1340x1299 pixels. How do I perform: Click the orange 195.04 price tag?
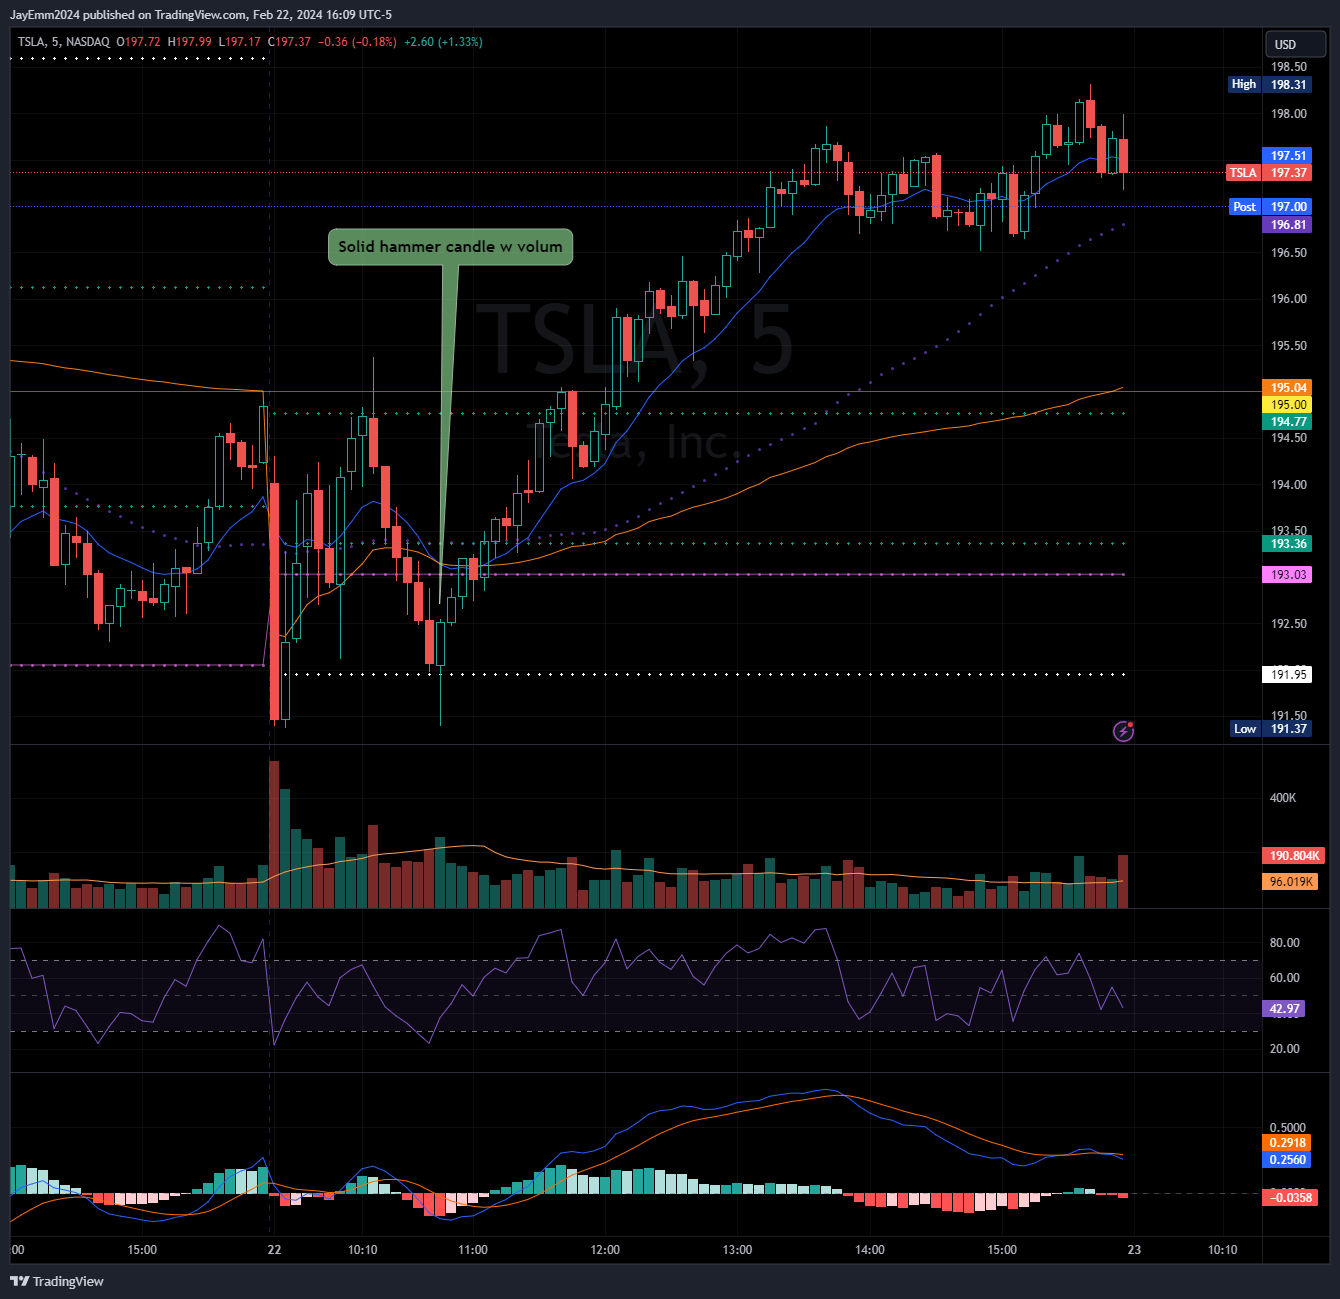coord(1288,388)
